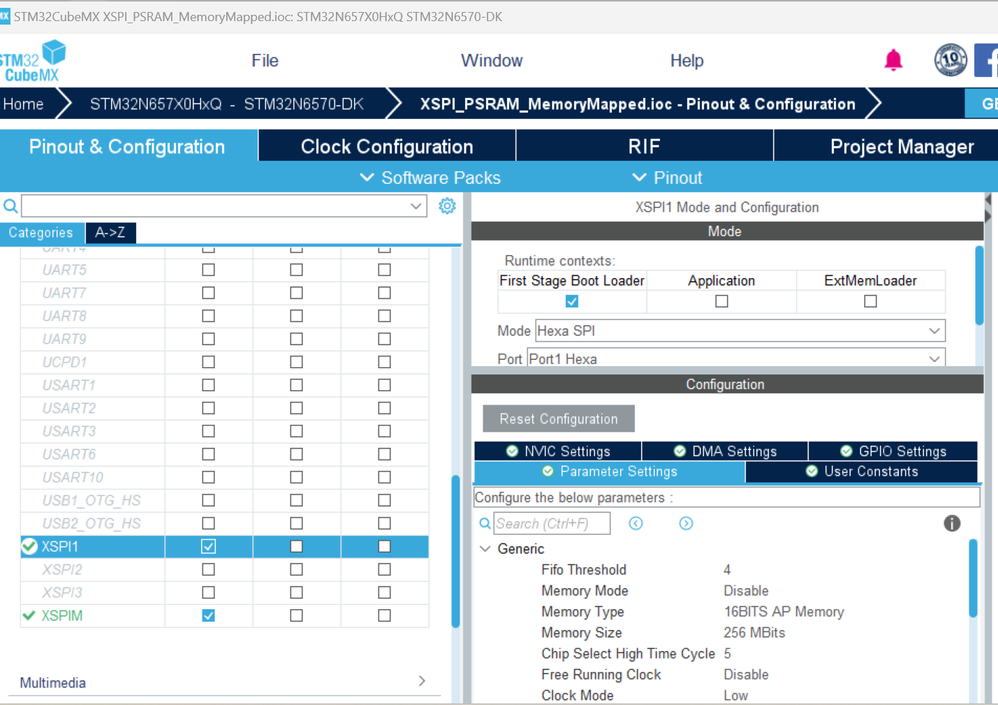Image resolution: width=998 pixels, height=705 pixels.
Task: Click Reset Configuration button
Action: coord(558,419)
